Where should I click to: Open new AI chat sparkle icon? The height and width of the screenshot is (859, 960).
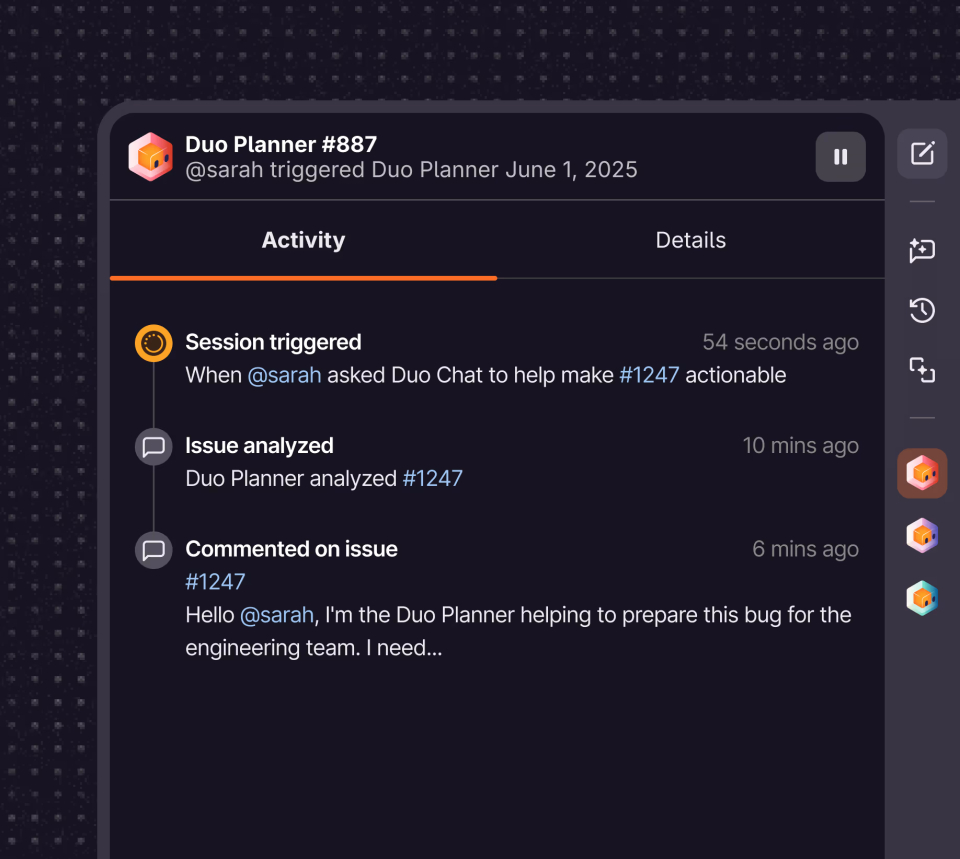(922, 250)
